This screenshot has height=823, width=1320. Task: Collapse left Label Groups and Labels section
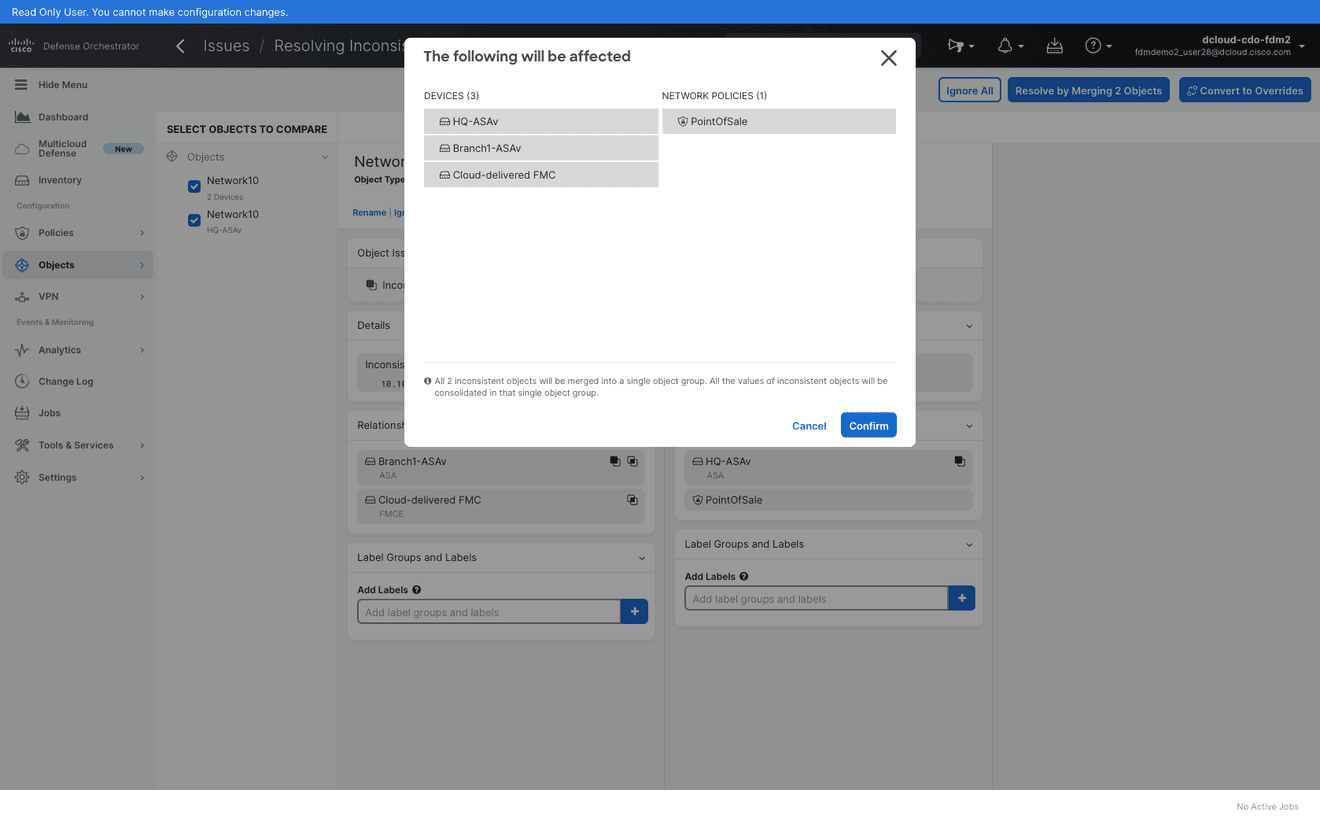pos(642,558)
